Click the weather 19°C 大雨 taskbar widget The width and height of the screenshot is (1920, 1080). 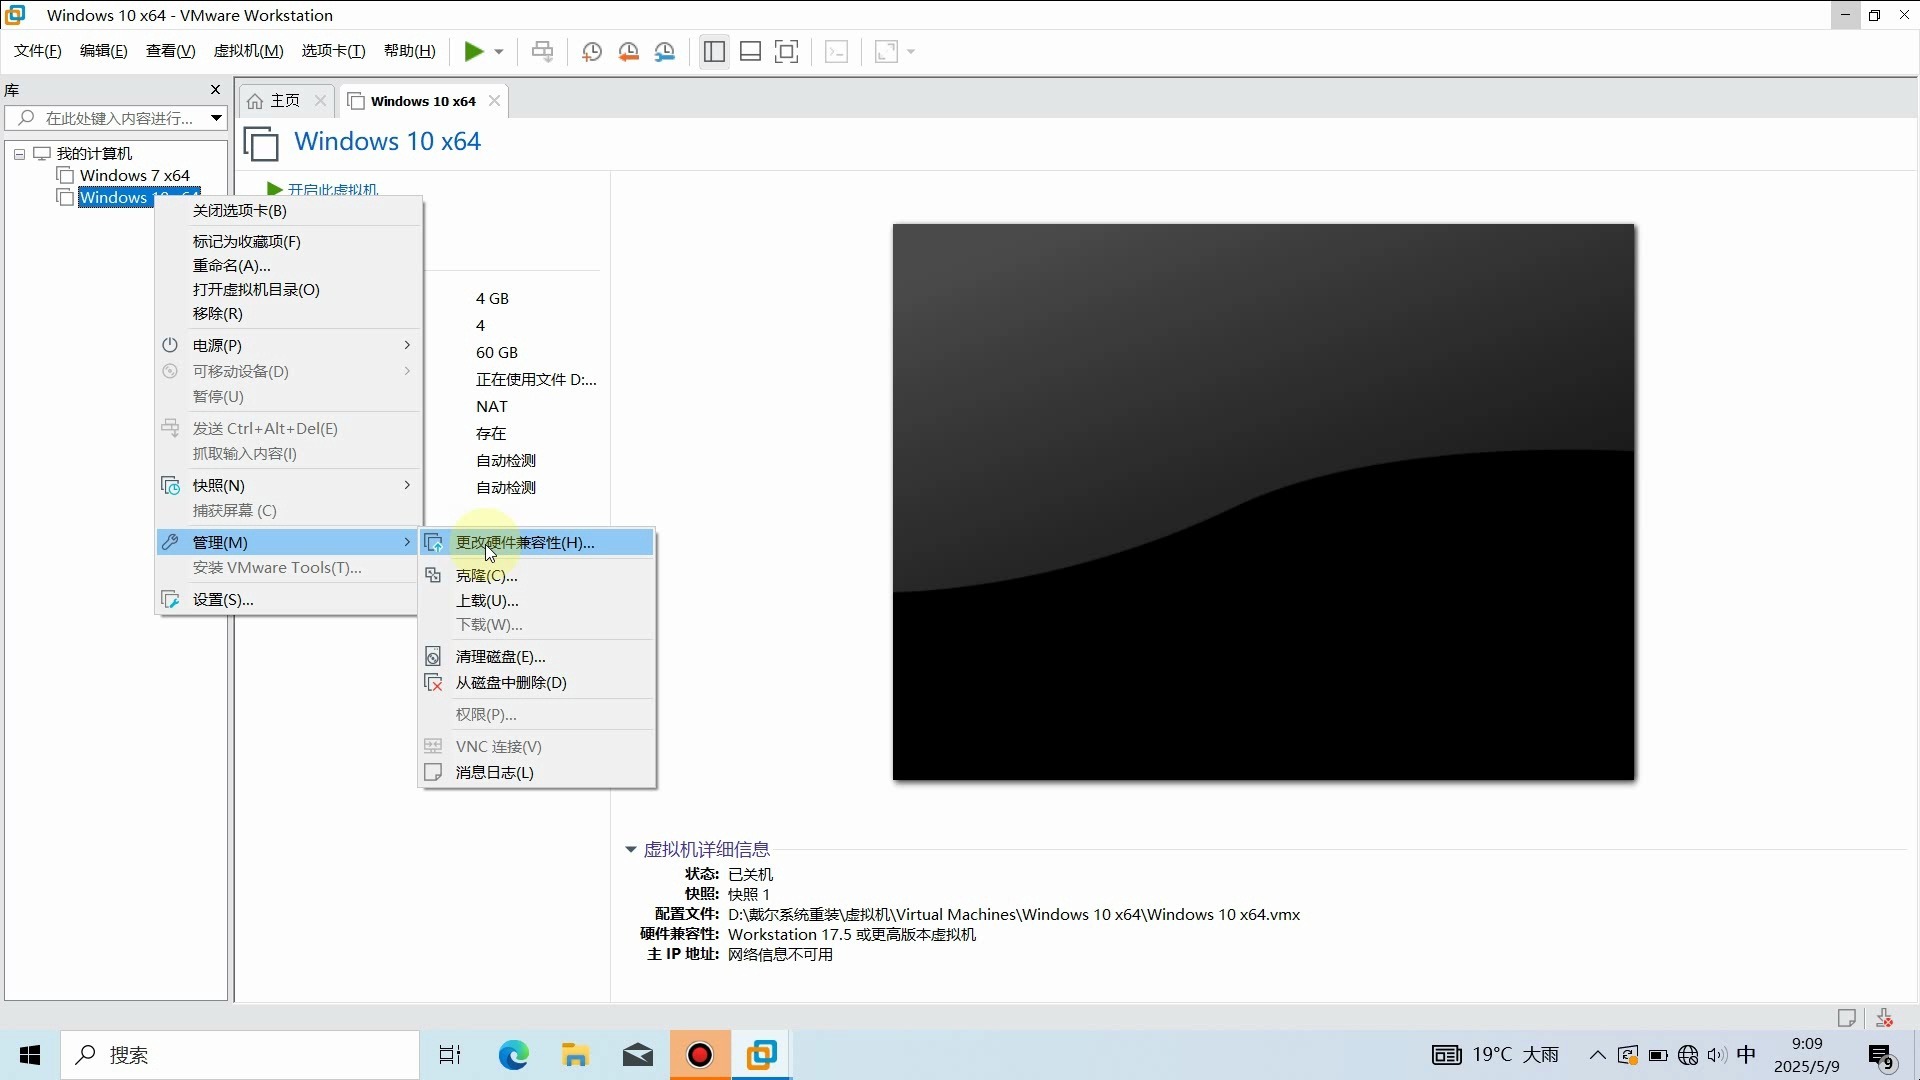click(1496, 1055)
